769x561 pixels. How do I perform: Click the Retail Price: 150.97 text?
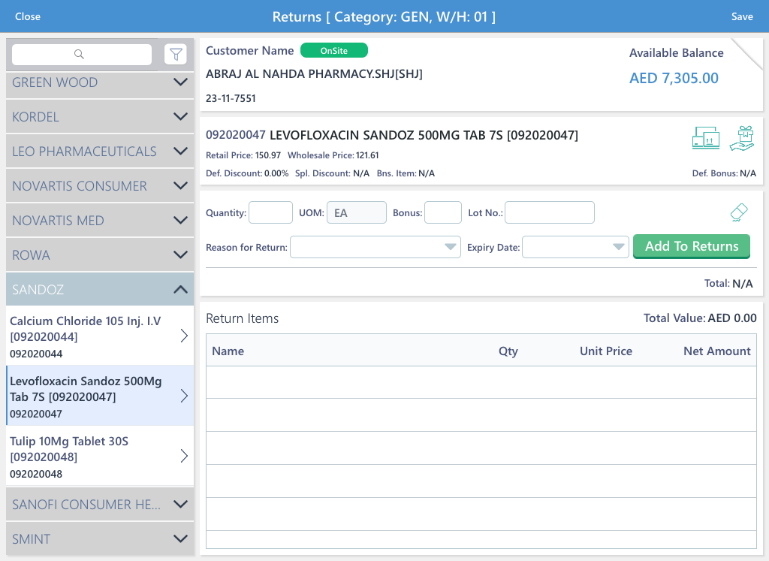click(243, 155)
